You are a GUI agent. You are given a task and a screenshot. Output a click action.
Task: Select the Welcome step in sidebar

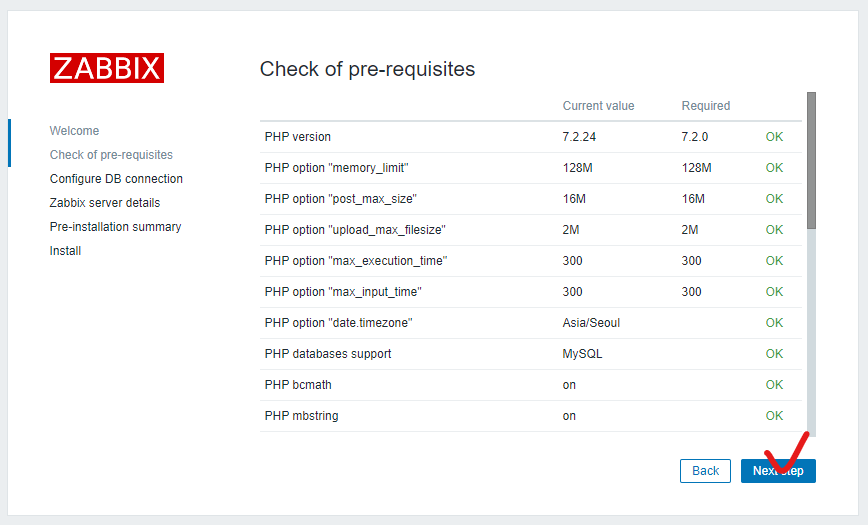click(x=74, y=131)
